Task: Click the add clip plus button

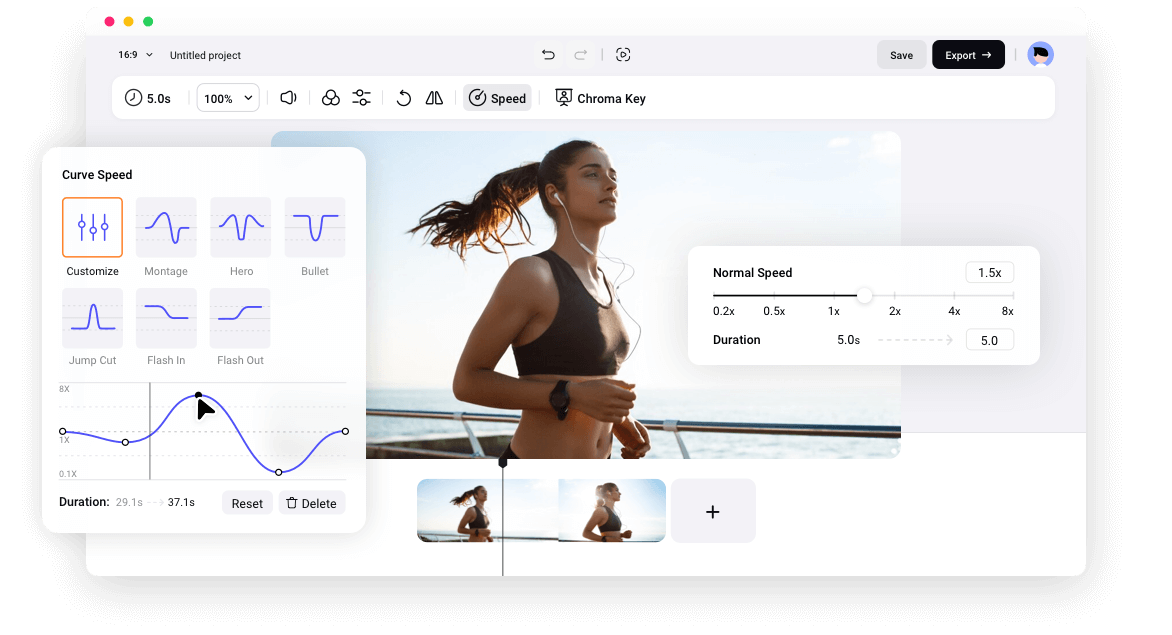Action: point(713,511)
